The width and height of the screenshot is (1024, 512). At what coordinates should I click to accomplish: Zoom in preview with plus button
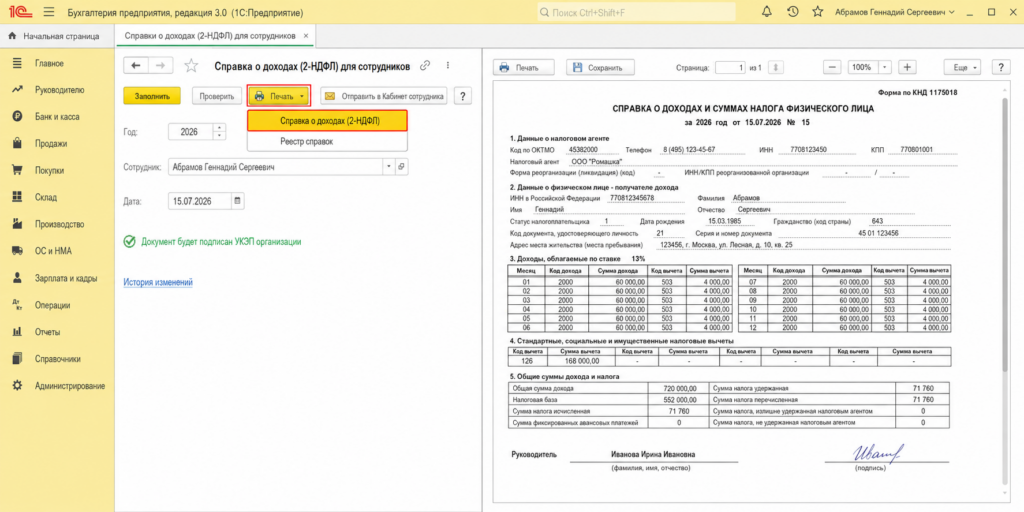(x=906, y=67)
